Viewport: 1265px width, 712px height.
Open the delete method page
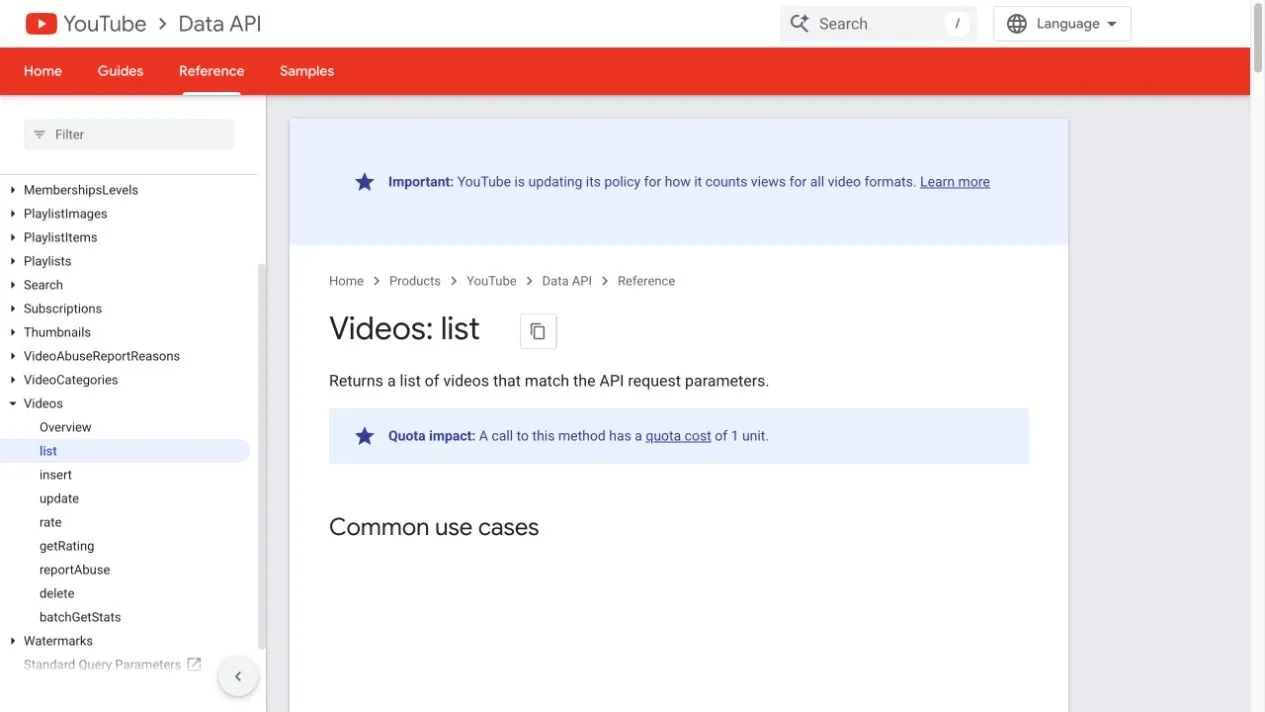click(57, 593)
